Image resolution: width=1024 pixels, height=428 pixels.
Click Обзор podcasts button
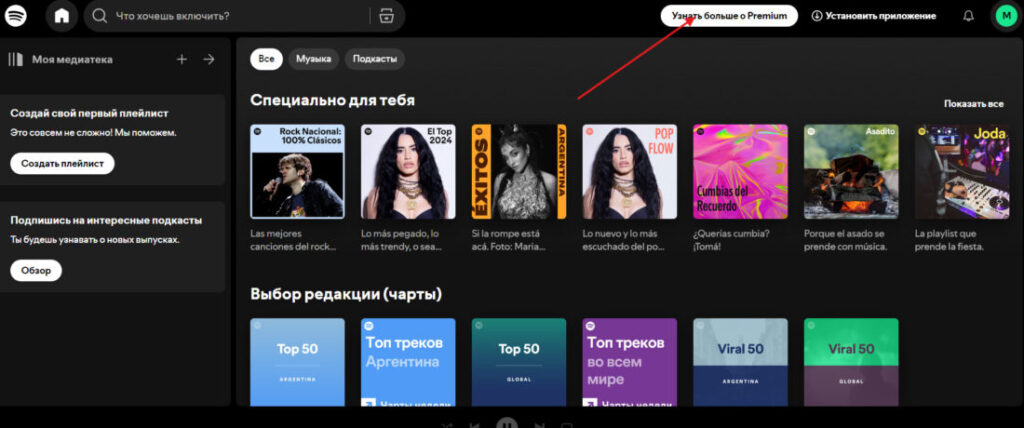[36, 270]
